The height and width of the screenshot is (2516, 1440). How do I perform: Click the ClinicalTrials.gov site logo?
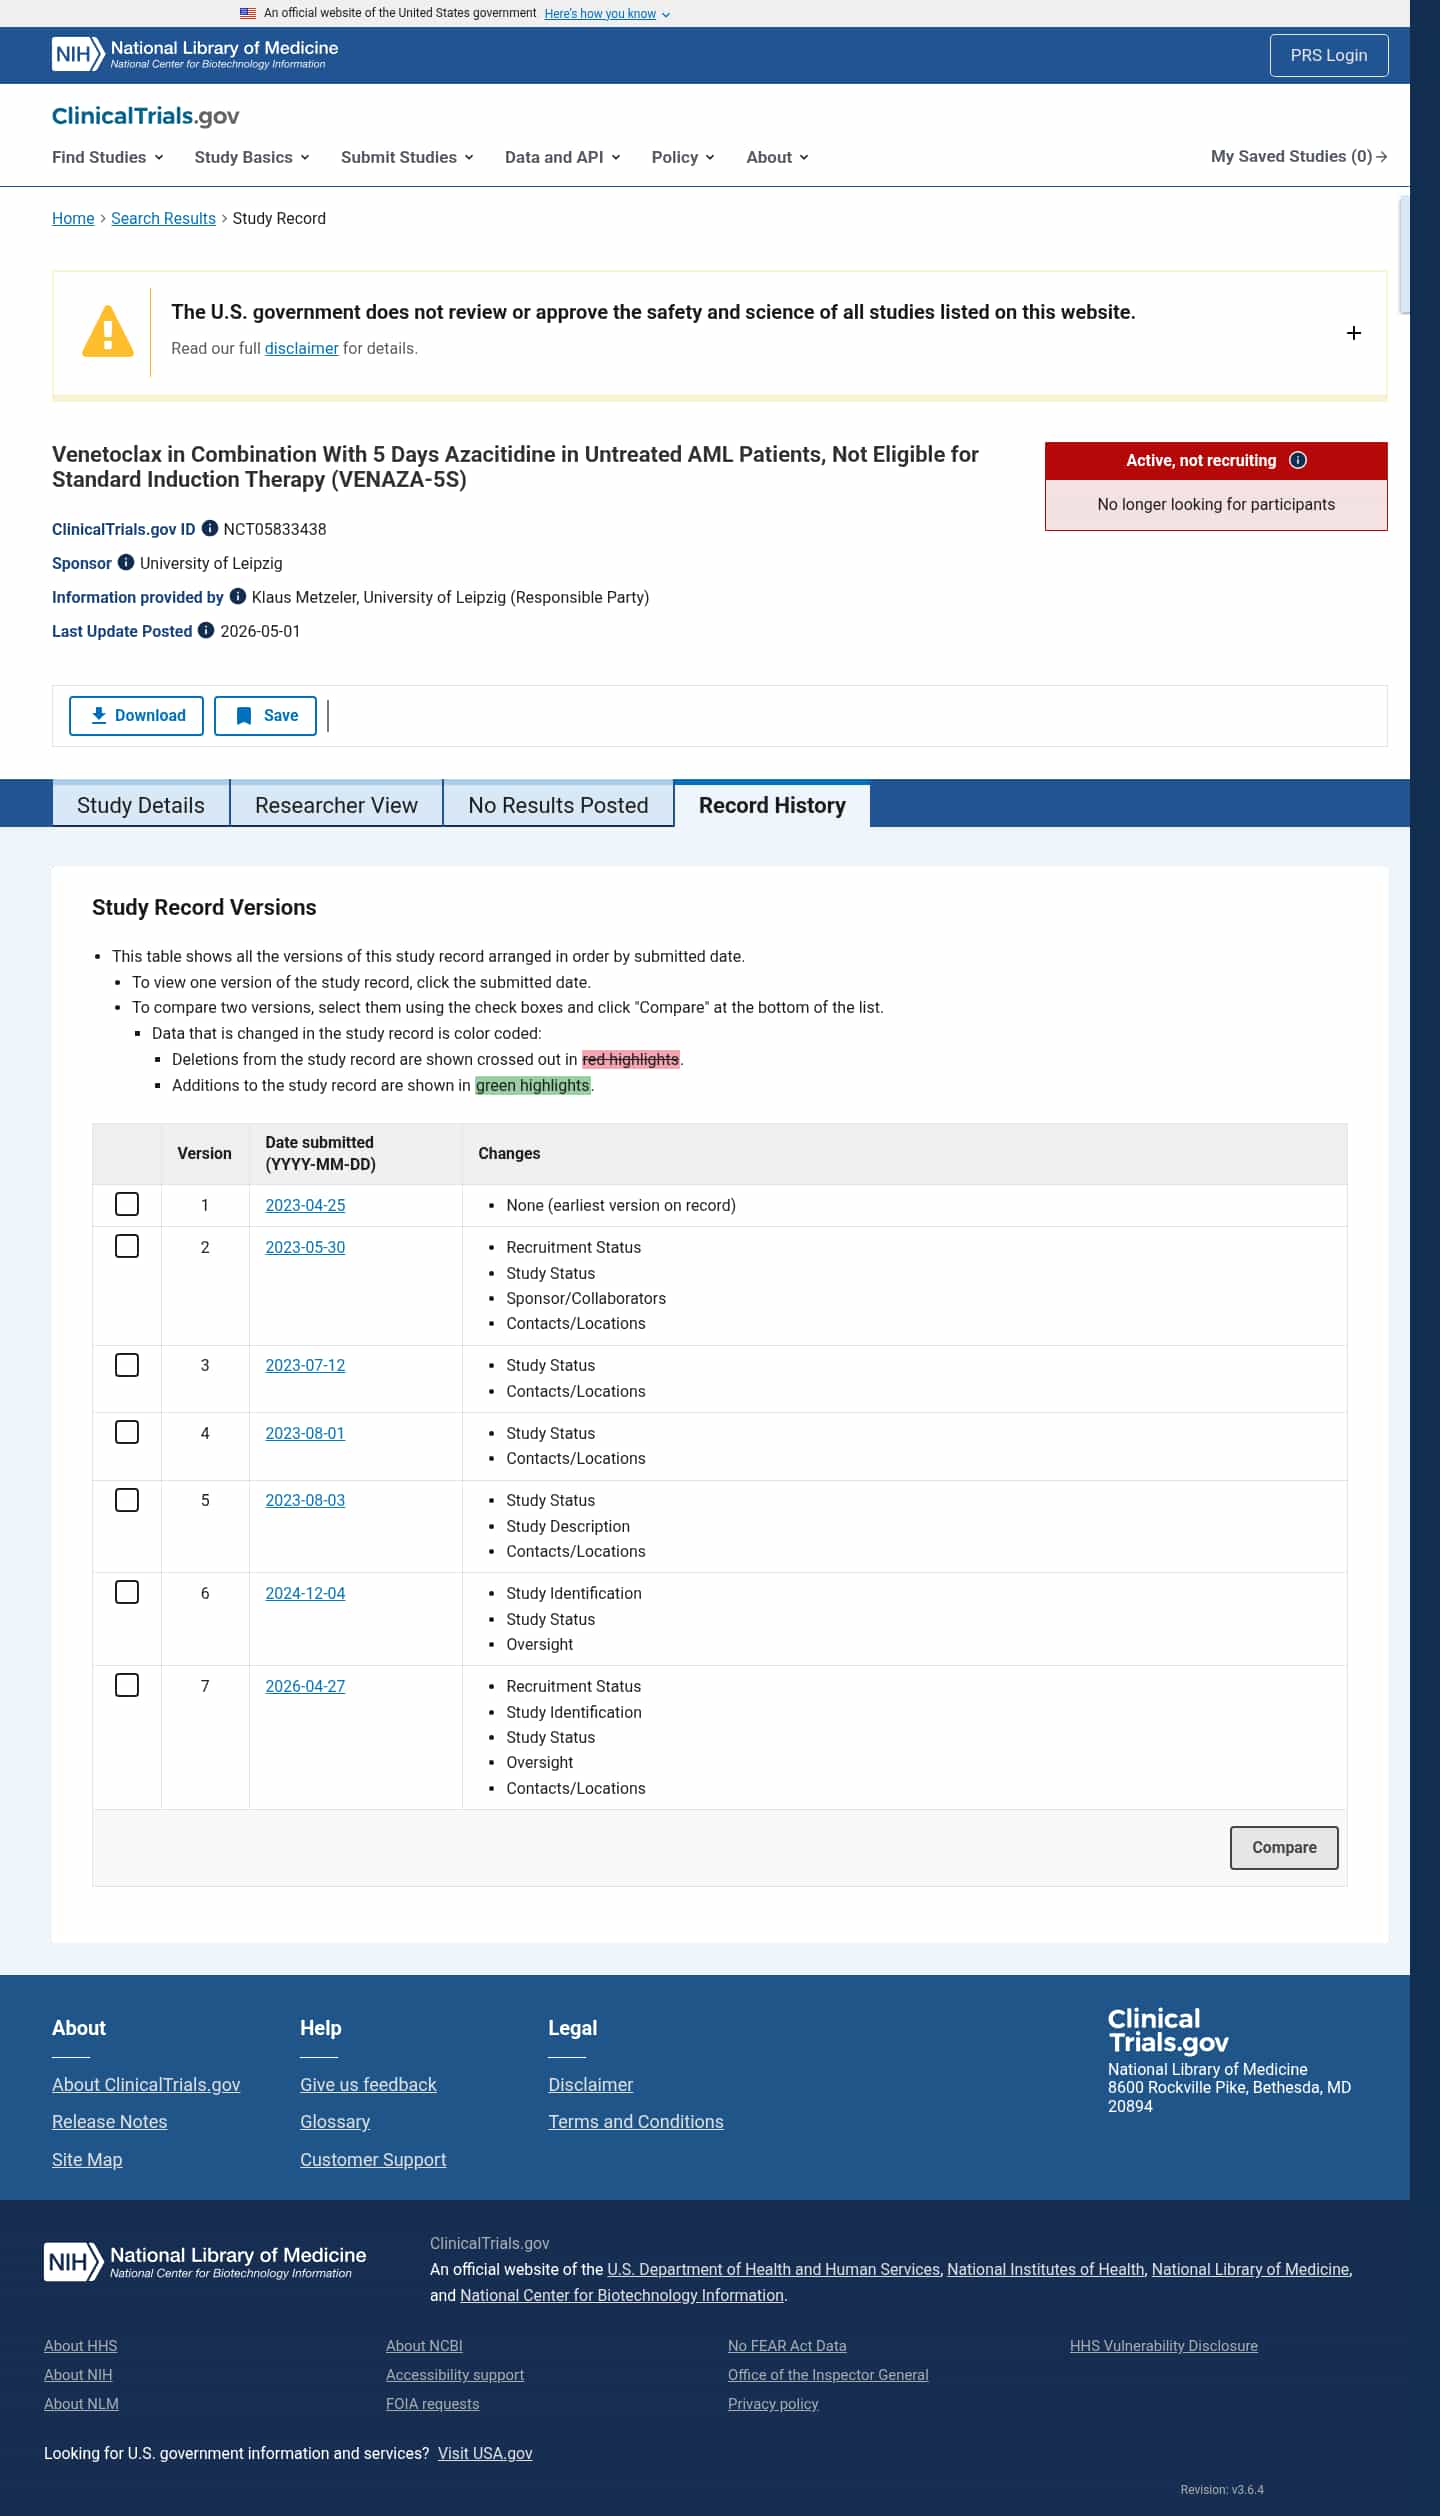[146, 116]
